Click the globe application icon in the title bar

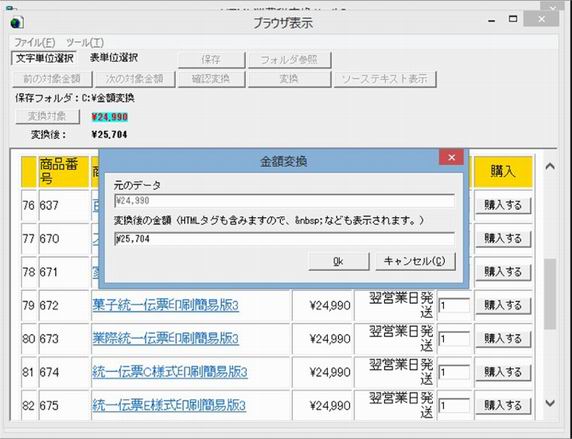pyautogui.click(x=17, y=23)
